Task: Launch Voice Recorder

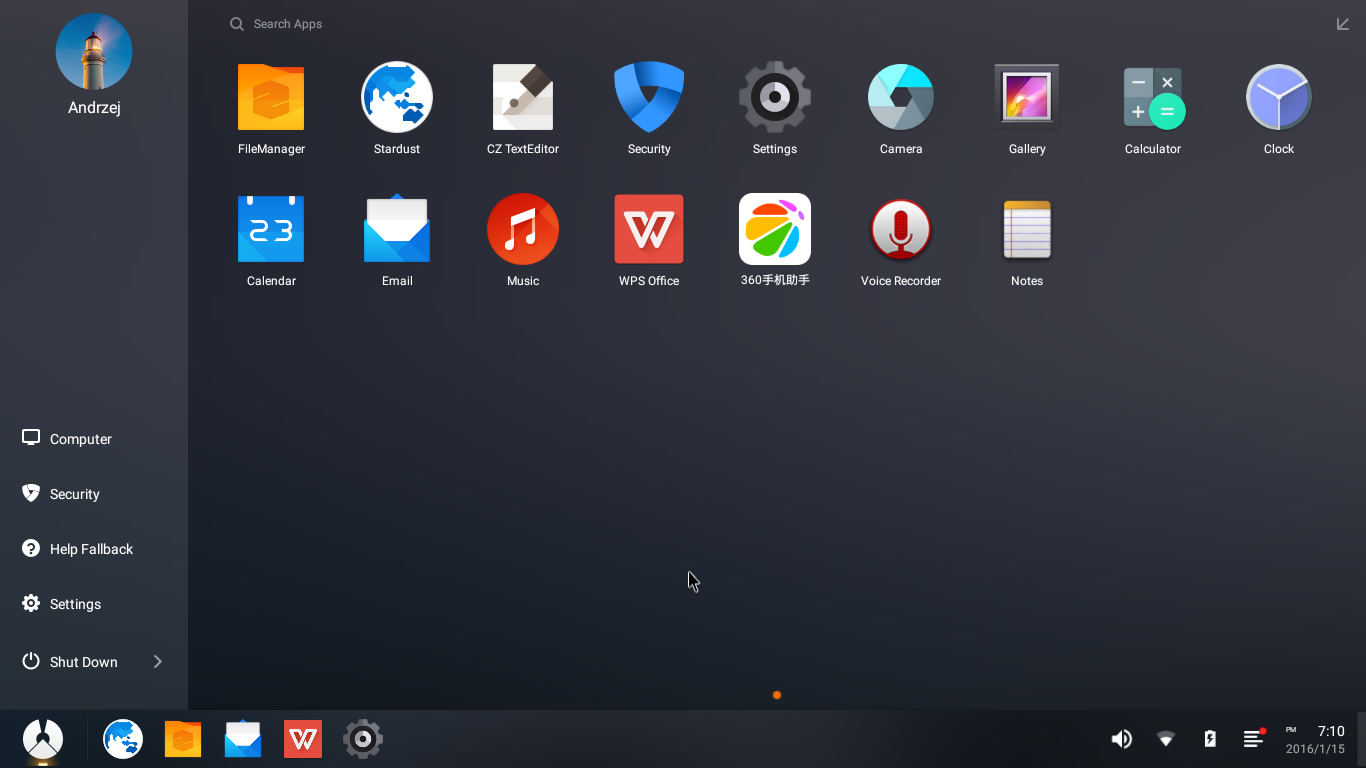Action: click(x=901, y=229)
